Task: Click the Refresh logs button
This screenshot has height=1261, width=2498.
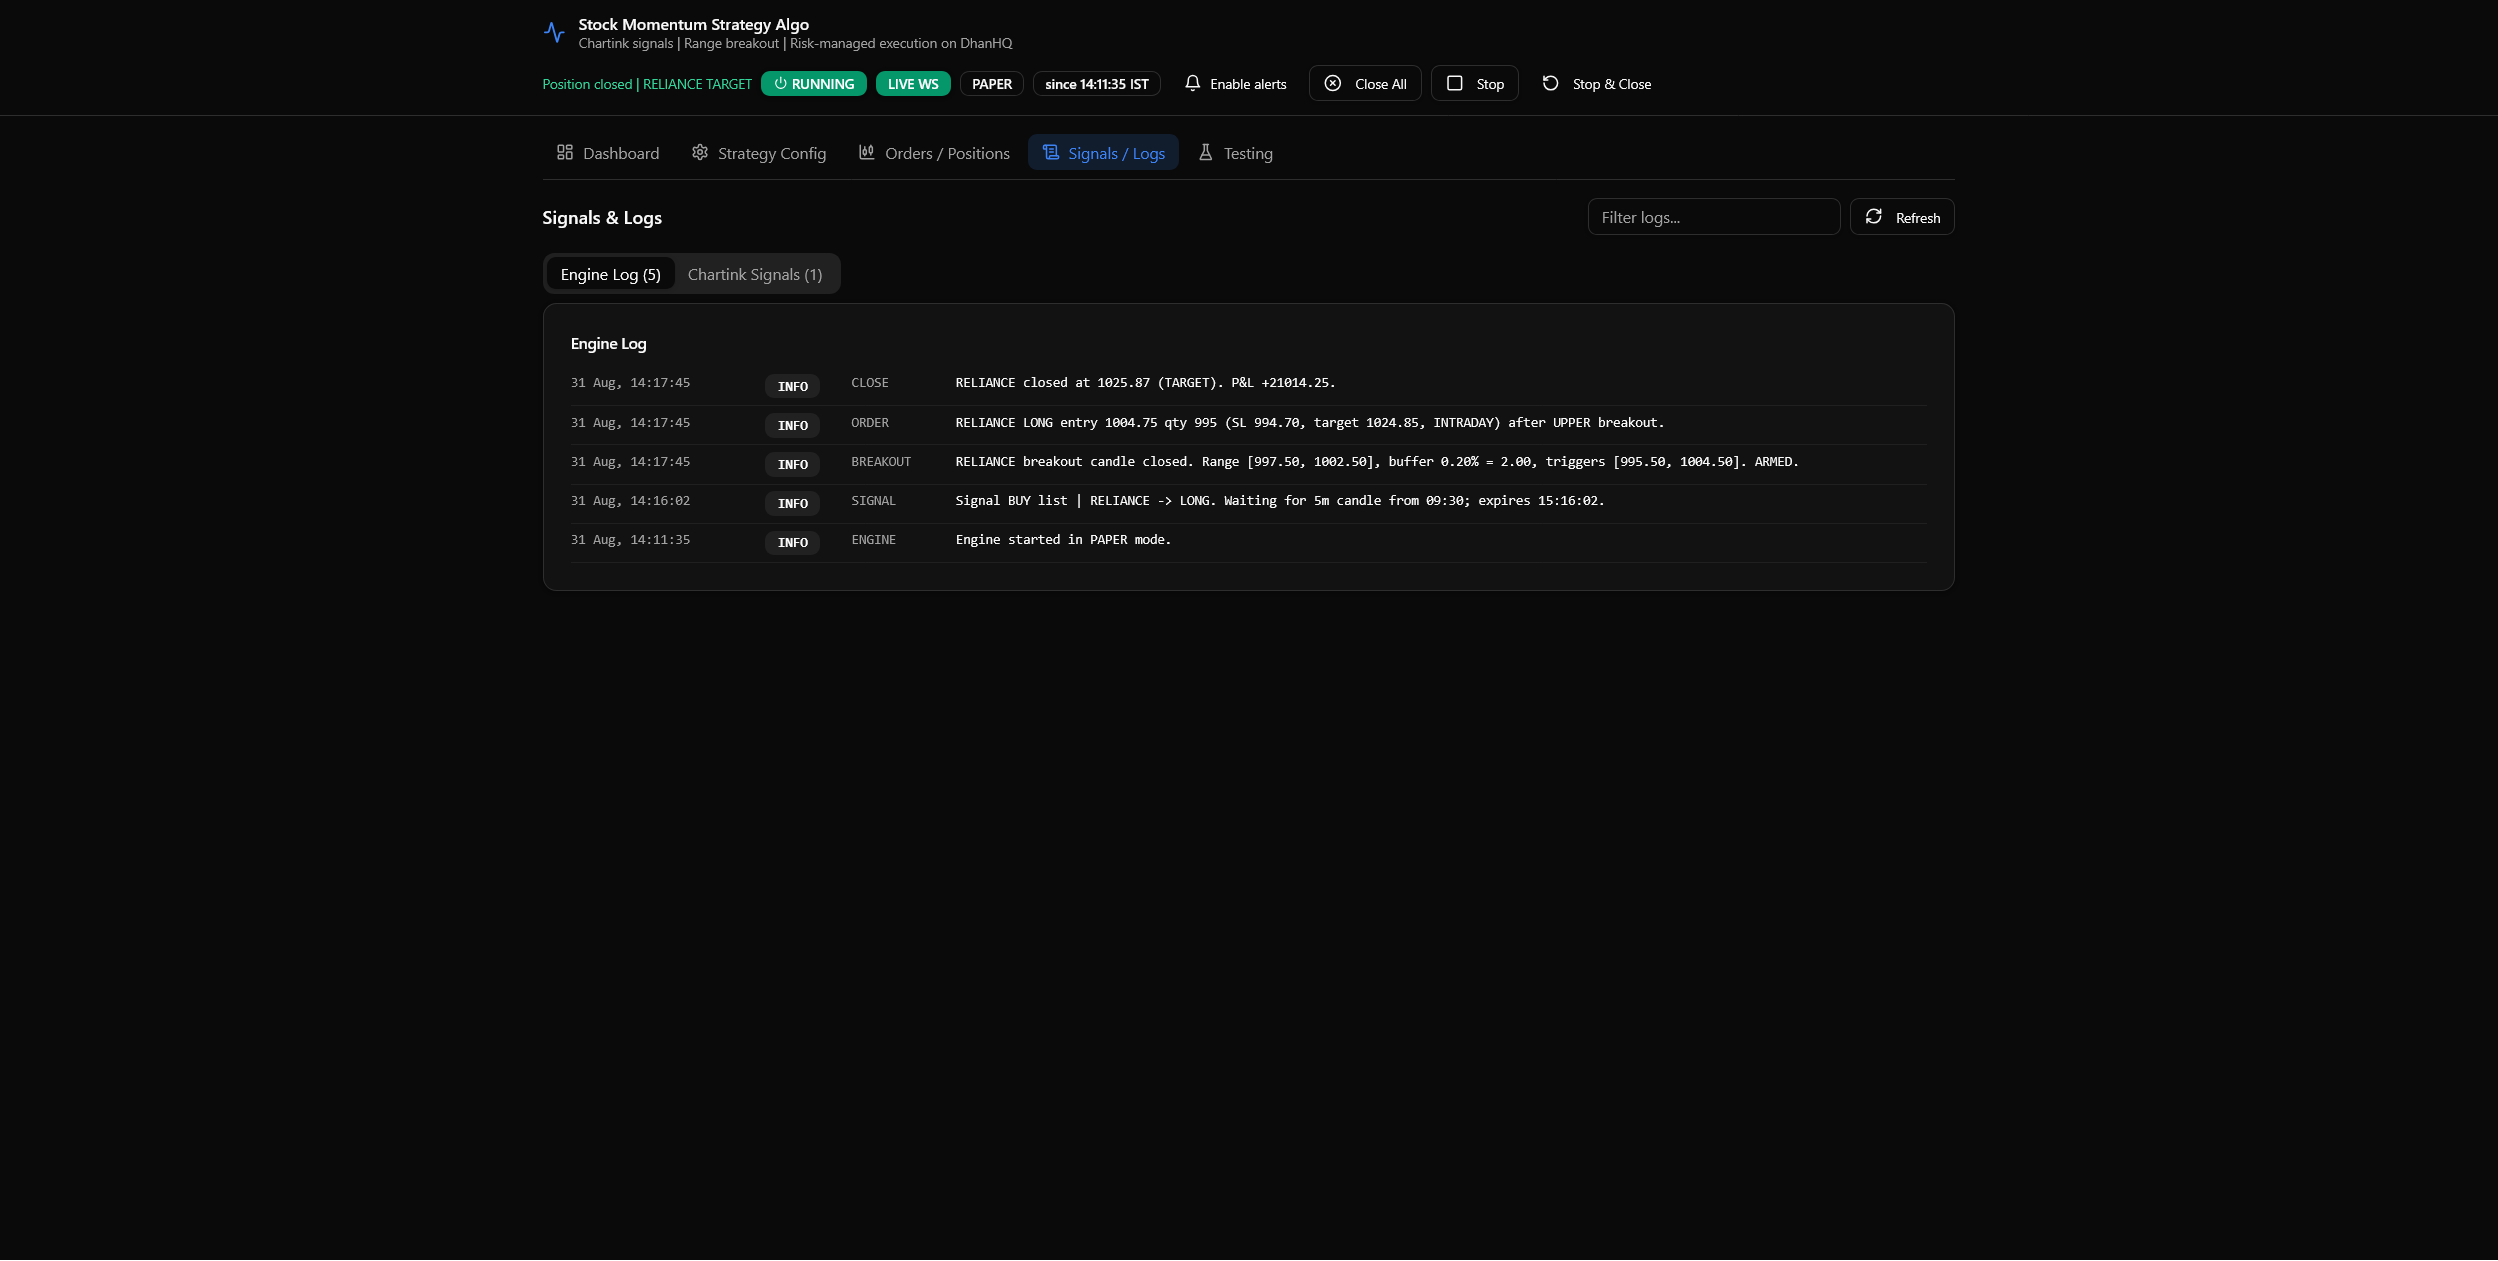Action: [x=1902, y=217]
